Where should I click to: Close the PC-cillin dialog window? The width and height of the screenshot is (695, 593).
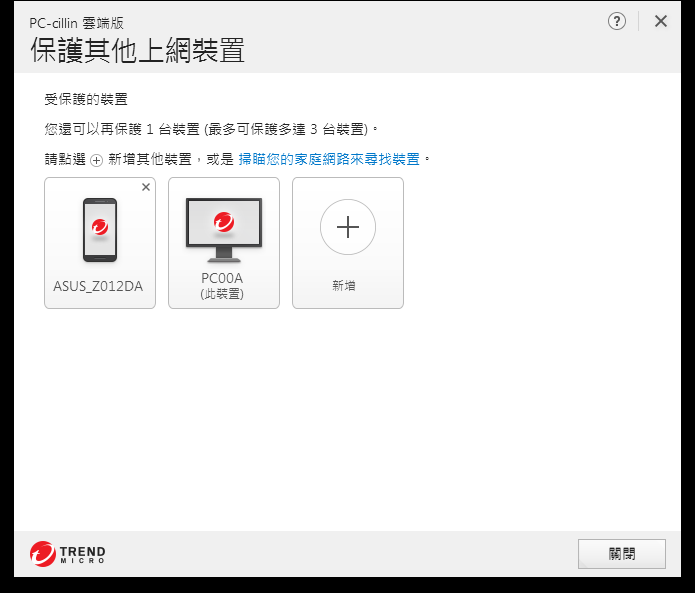(x=660, y=21)
